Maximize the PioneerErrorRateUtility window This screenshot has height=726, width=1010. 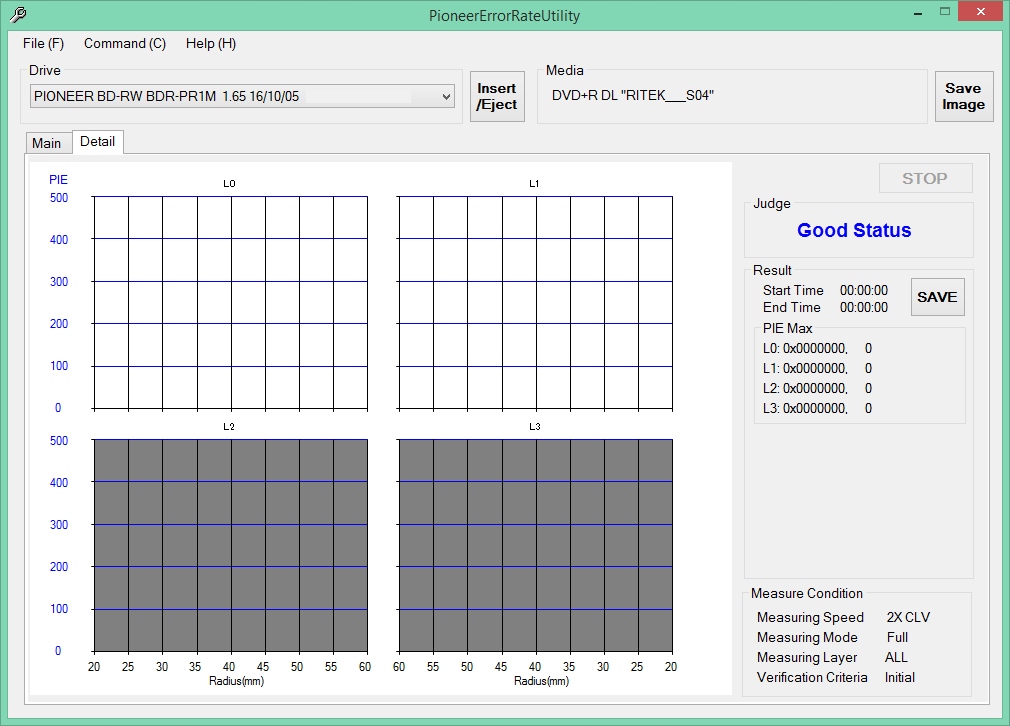(x=945, y=13)
